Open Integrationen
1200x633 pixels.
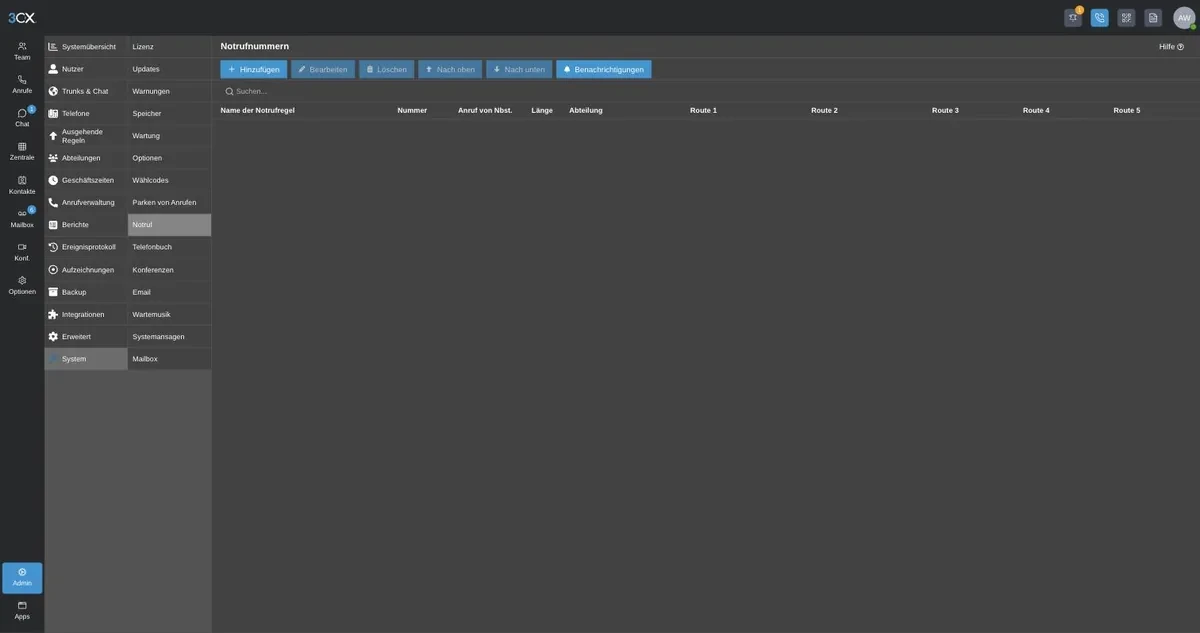pos(86,314)
